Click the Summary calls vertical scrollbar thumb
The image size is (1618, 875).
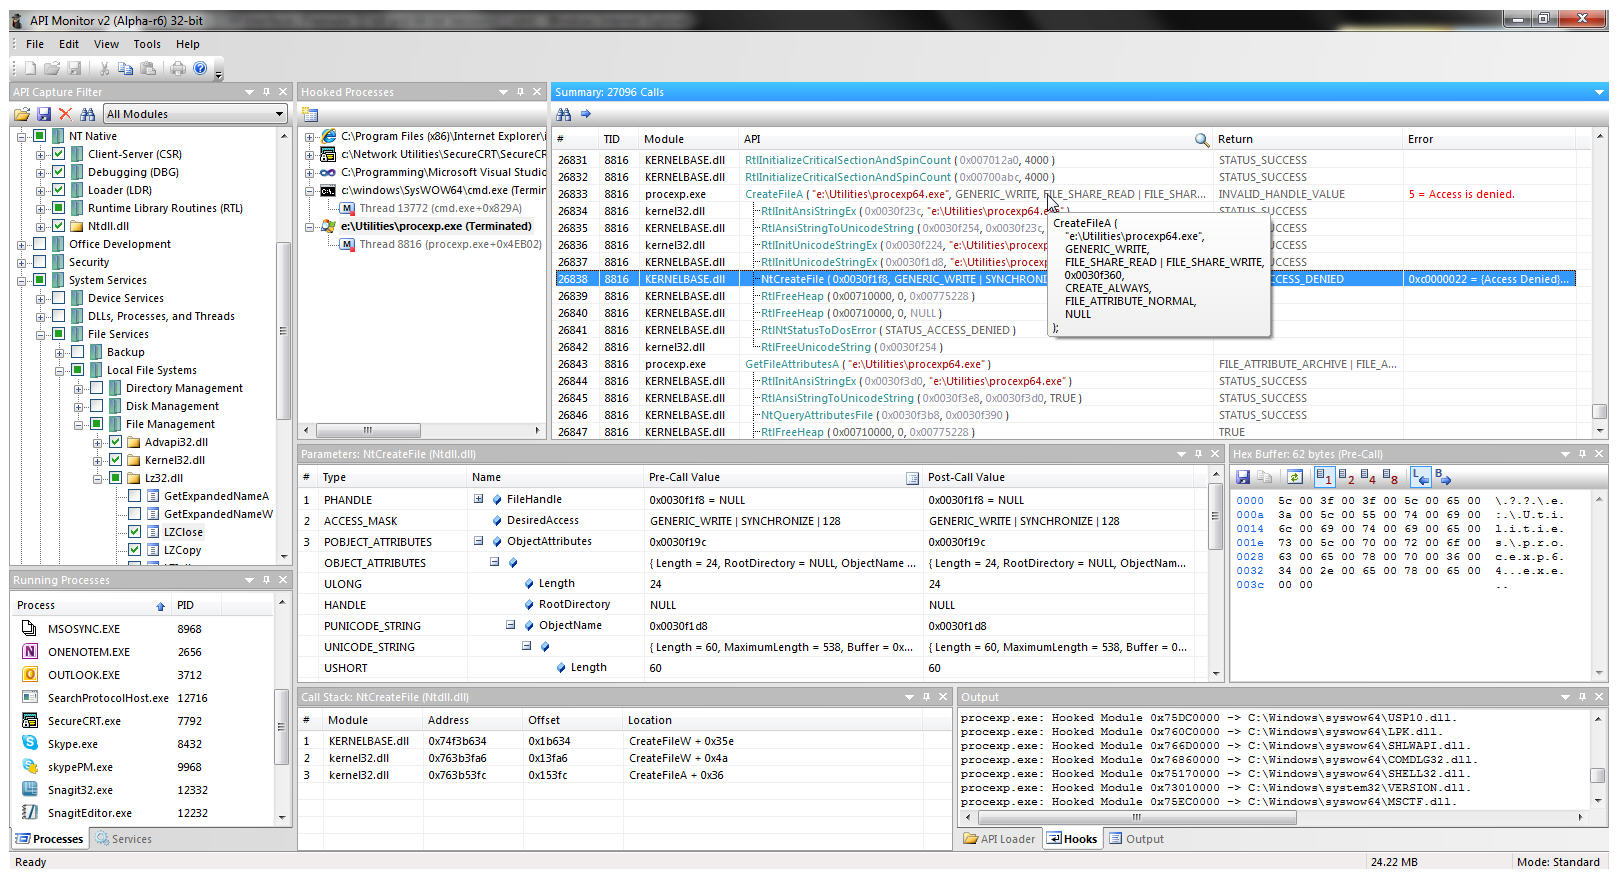click(1599, 411)
